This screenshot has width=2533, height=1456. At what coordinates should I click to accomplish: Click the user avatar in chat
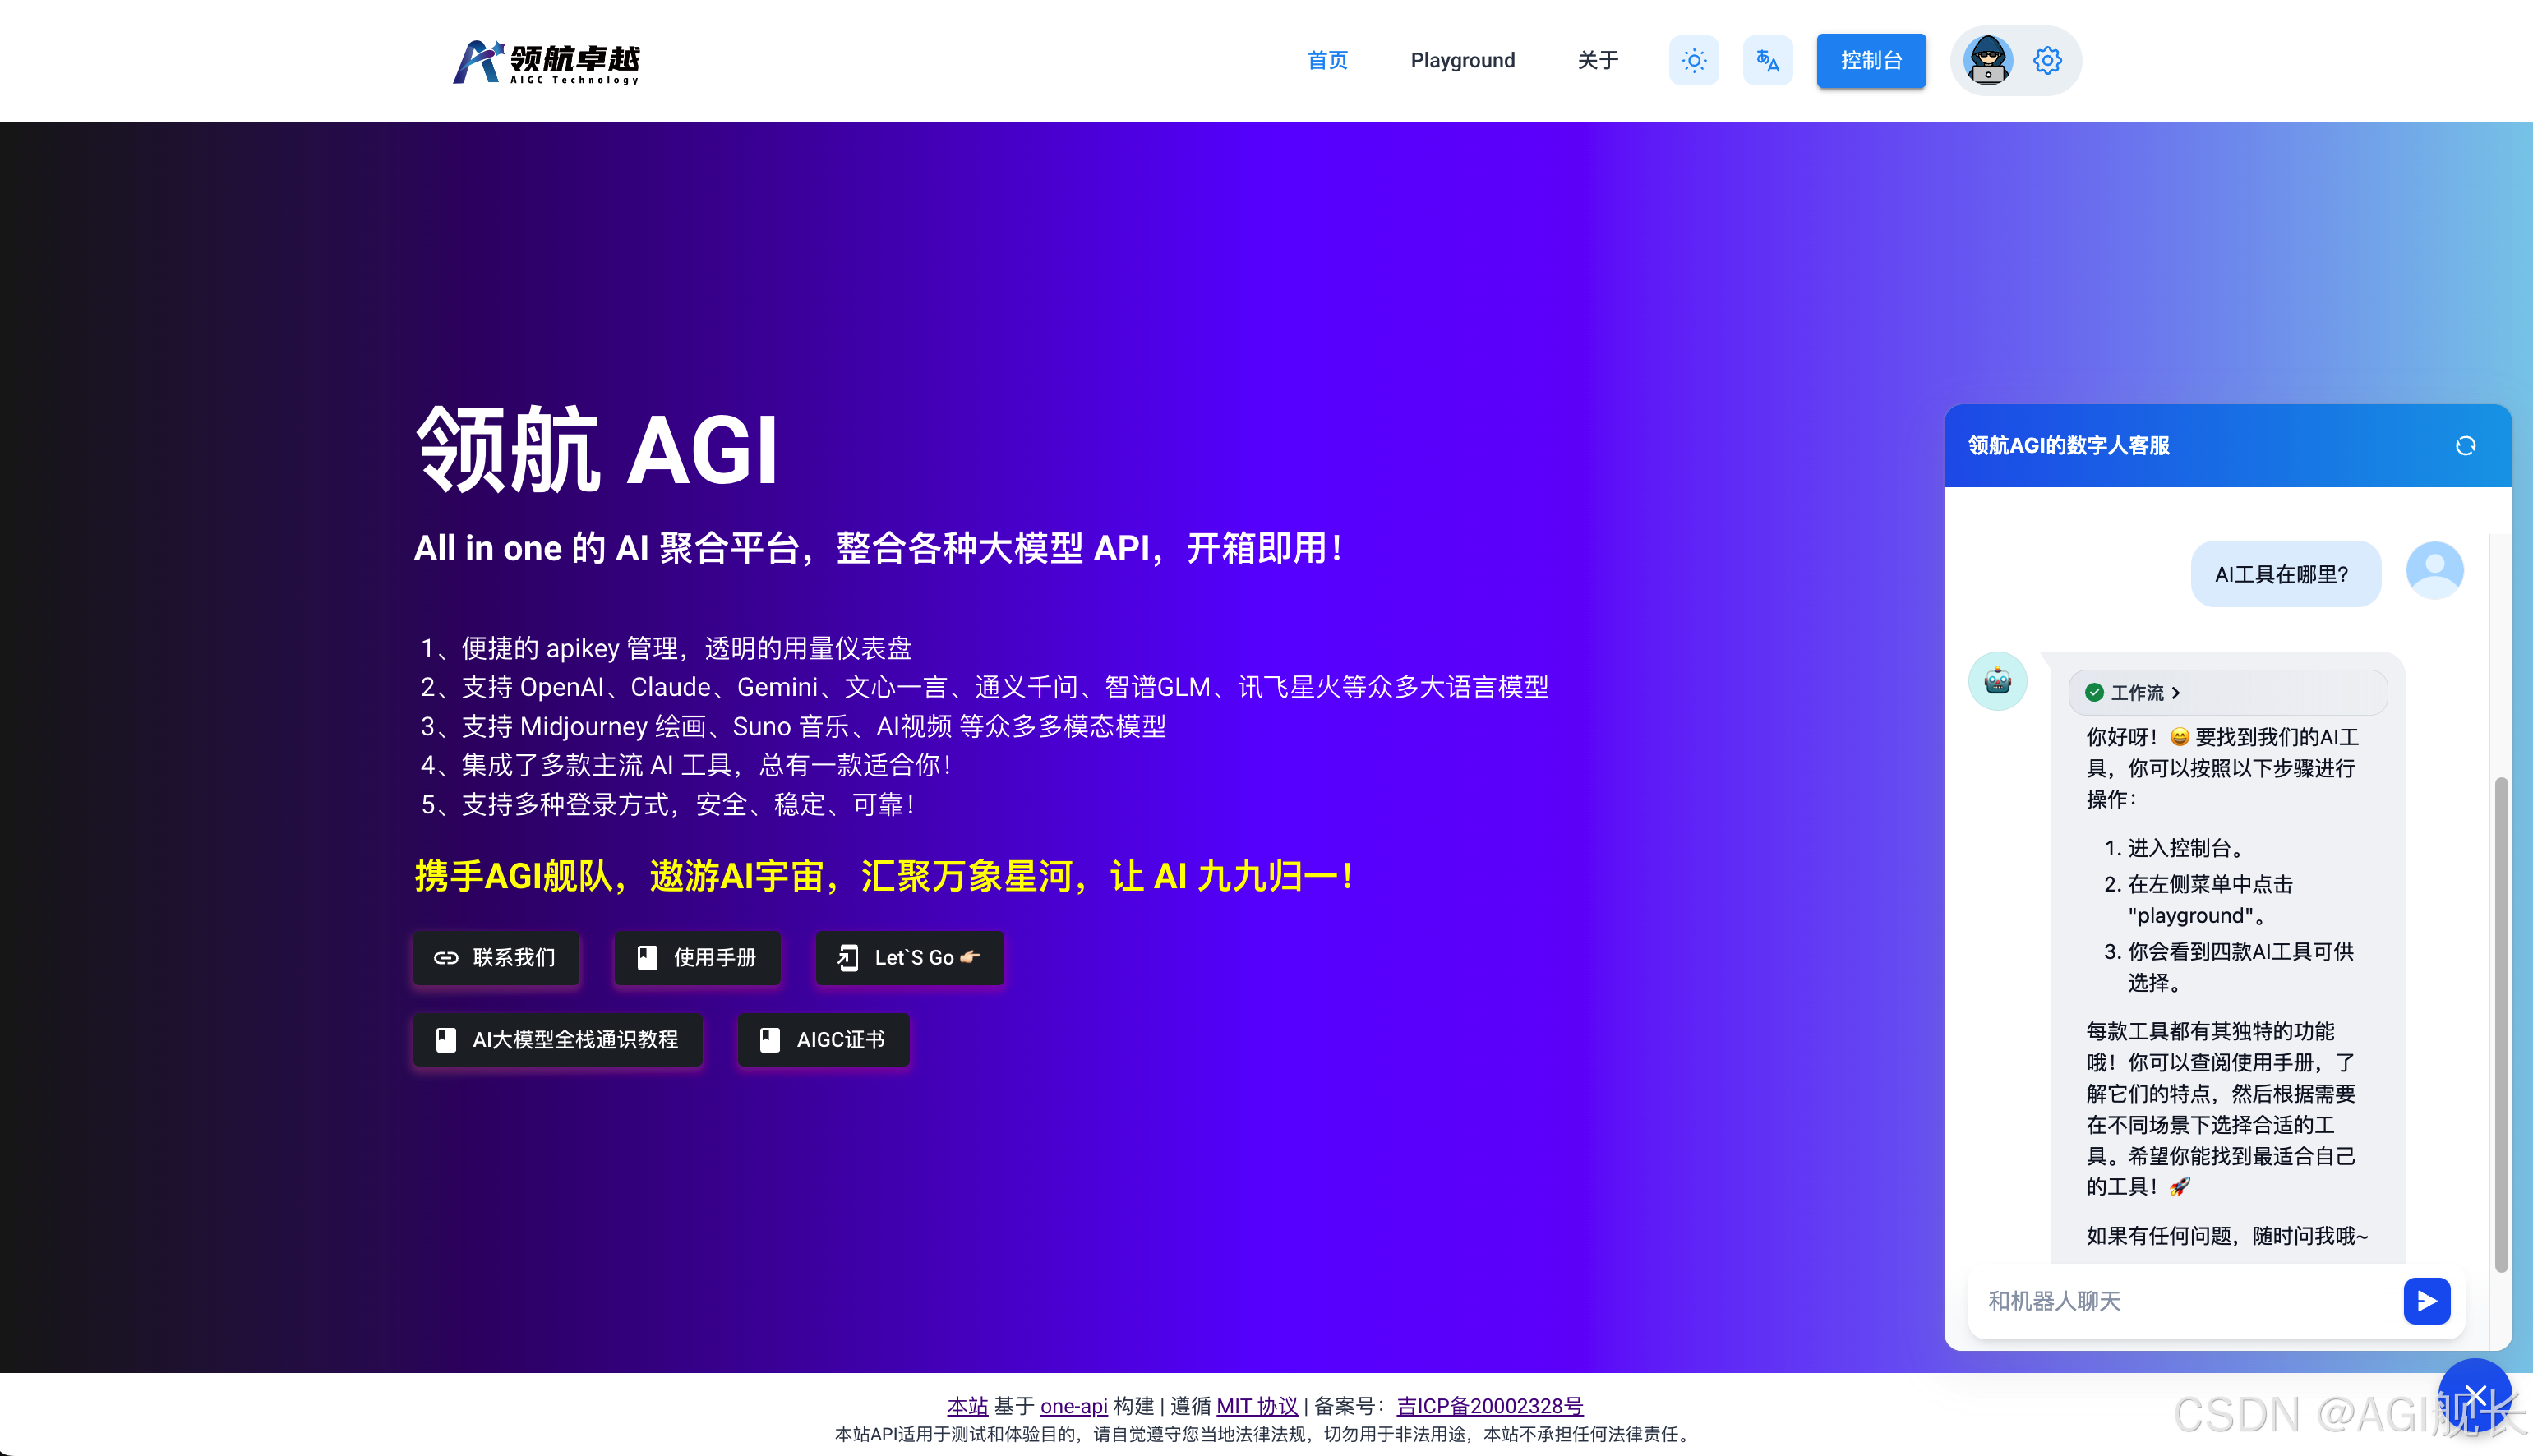click(2434, 571)
